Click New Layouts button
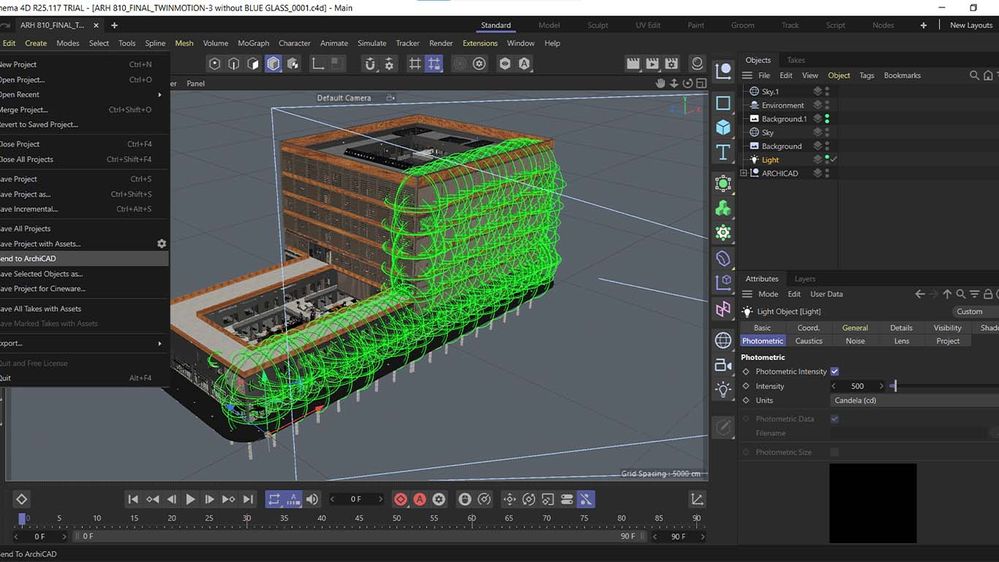Image resolution: width=999 pixels, height=562 pixels. pyautogui.click(x=971, y=25)
